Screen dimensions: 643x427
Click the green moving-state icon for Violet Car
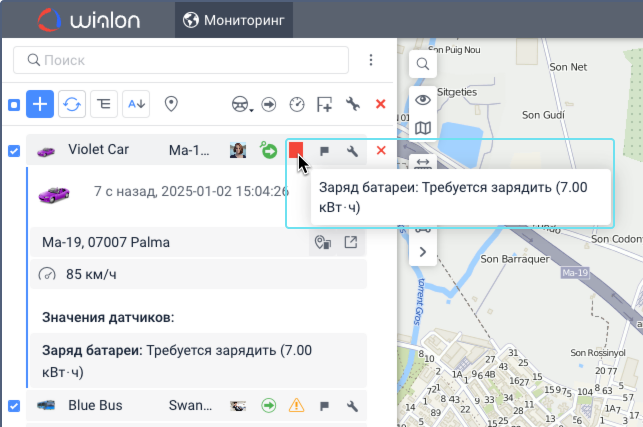click(269, 150)
